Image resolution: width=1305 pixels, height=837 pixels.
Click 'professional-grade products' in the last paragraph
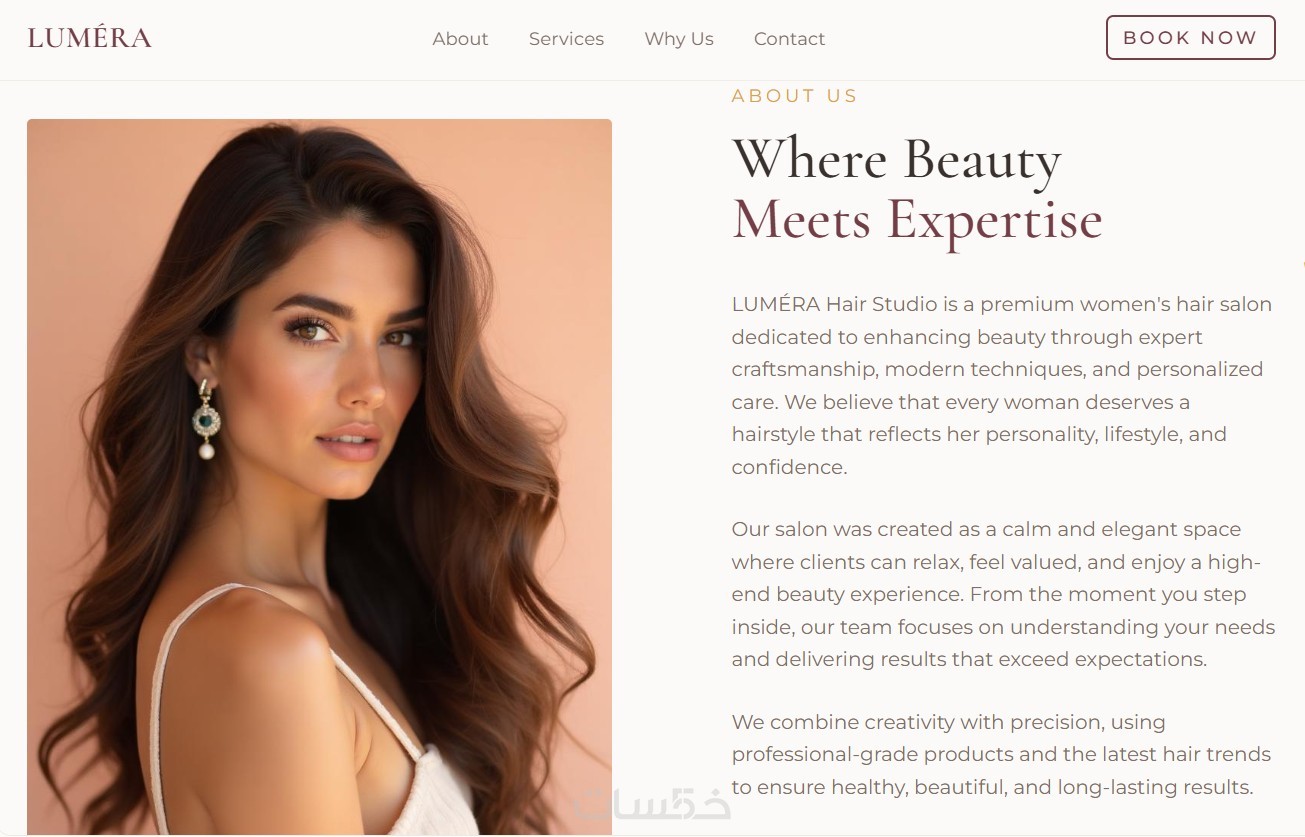(872, 754)
